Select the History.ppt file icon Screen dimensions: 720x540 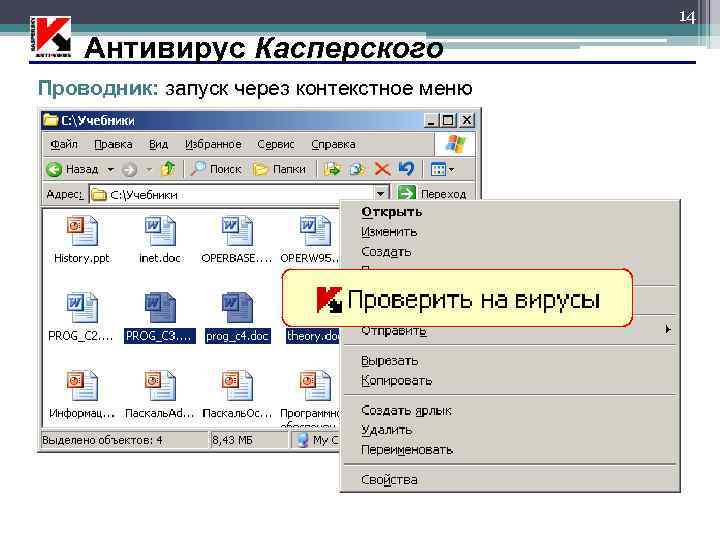(x=82, y=231)
